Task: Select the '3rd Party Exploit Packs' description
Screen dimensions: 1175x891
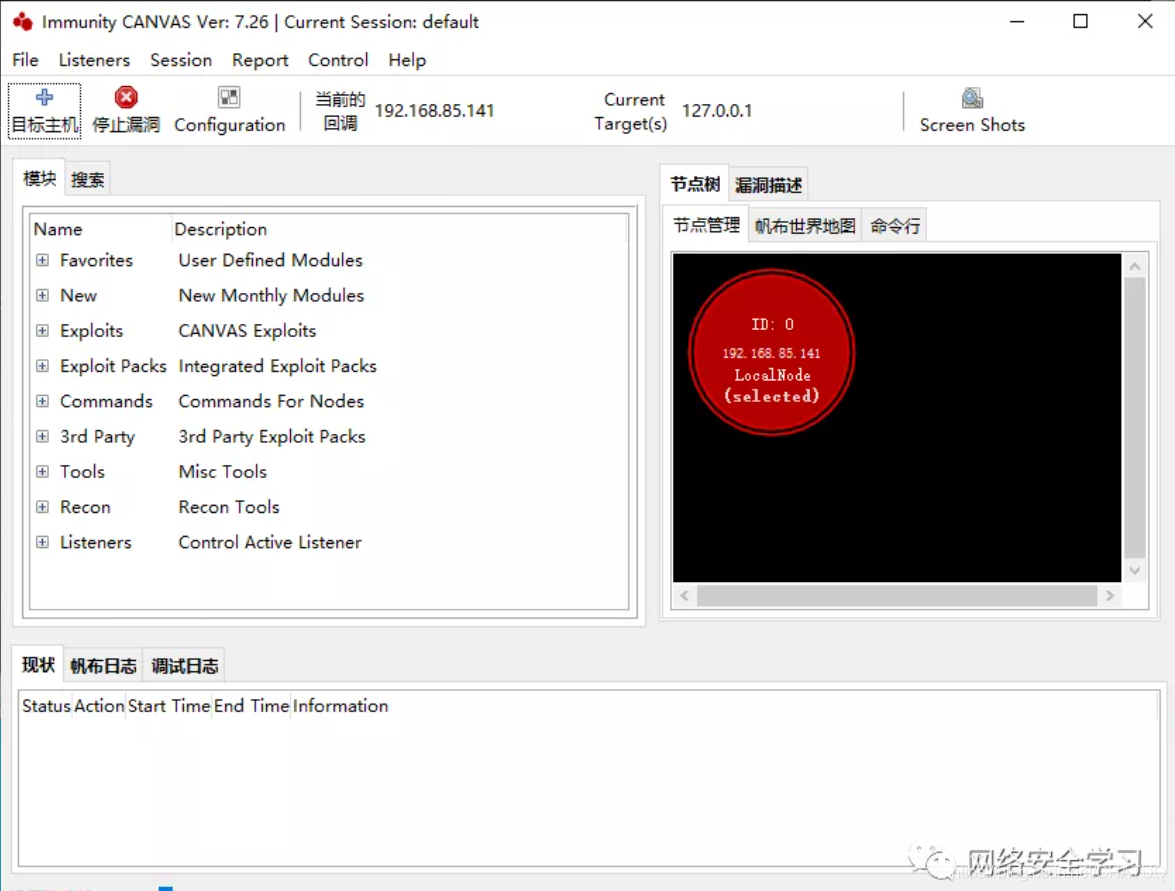Action: click(x=272, y=436)
